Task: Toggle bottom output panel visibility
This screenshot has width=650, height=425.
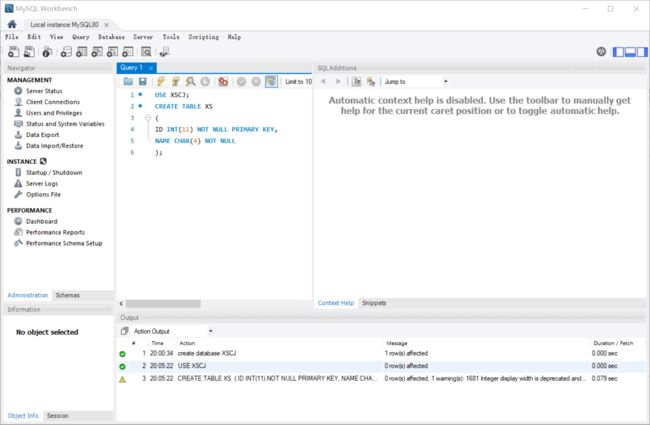Action: click(630, 52)
